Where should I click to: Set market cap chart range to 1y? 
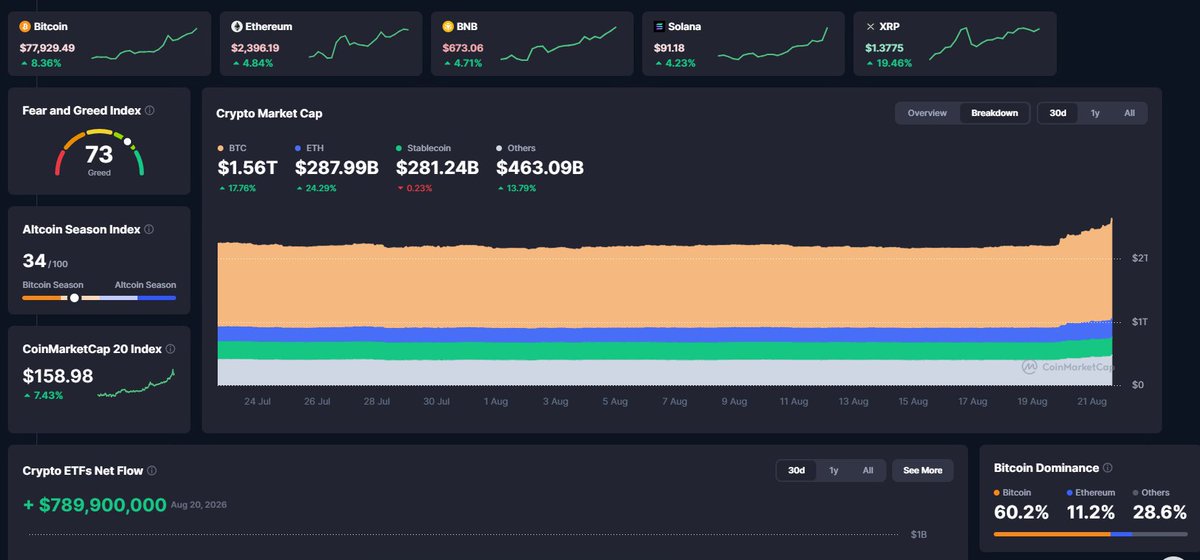pos(1095,113)
